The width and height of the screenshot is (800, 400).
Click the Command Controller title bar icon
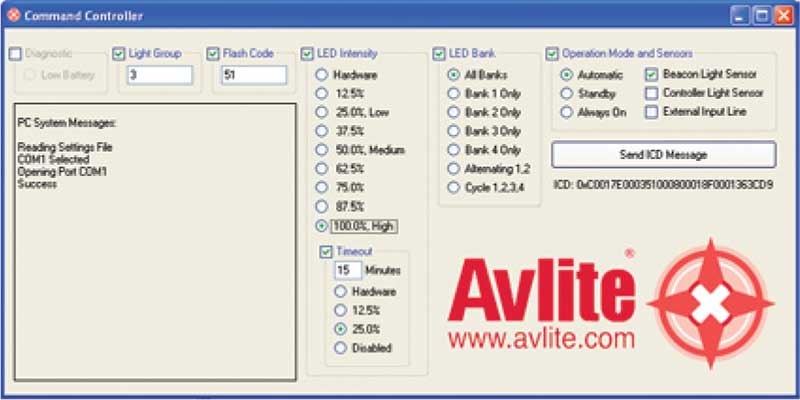pos(14,15)
